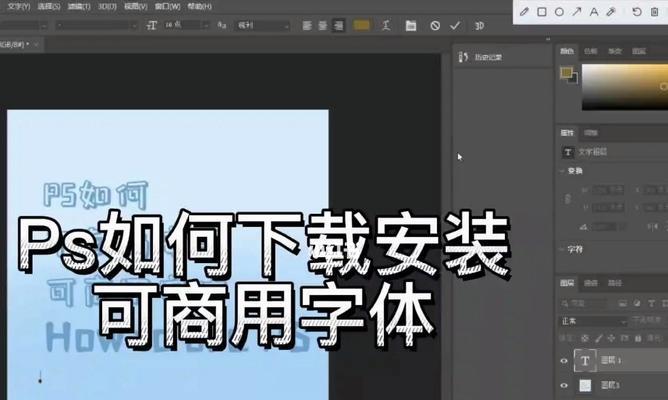Click the 3D button in options bar

[x=479, y=26]
